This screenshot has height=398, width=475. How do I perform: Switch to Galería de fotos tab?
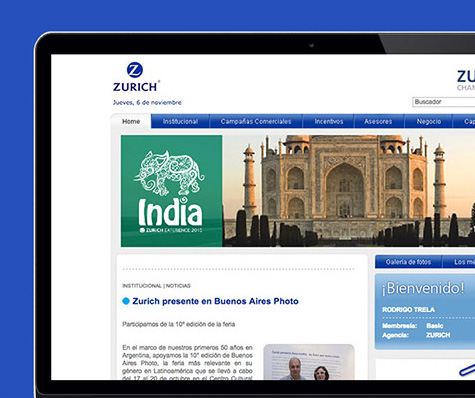click(x=408, y=262)
